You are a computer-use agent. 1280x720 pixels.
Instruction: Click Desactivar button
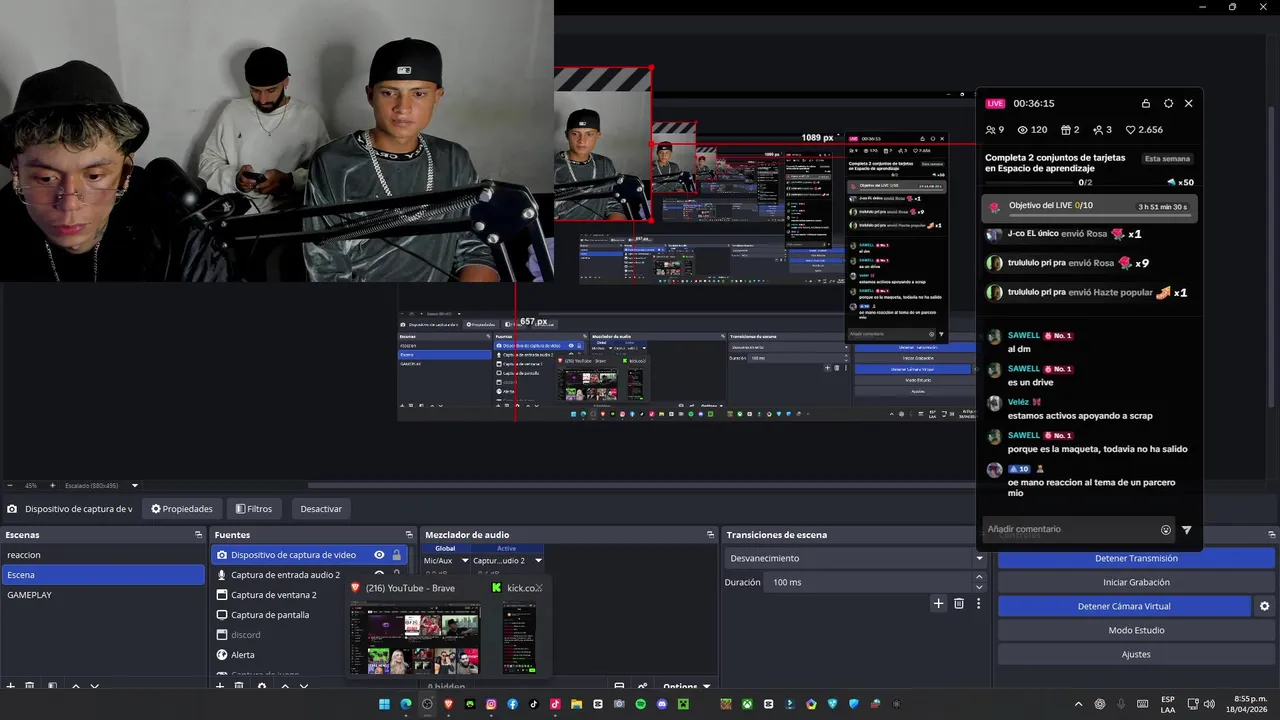tap(321, 509)
